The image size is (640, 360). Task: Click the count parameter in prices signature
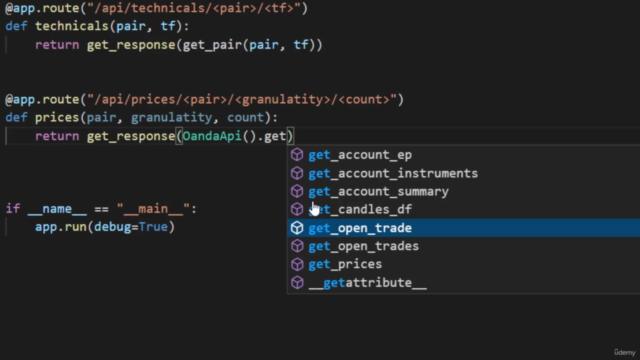tap(246, 118)
